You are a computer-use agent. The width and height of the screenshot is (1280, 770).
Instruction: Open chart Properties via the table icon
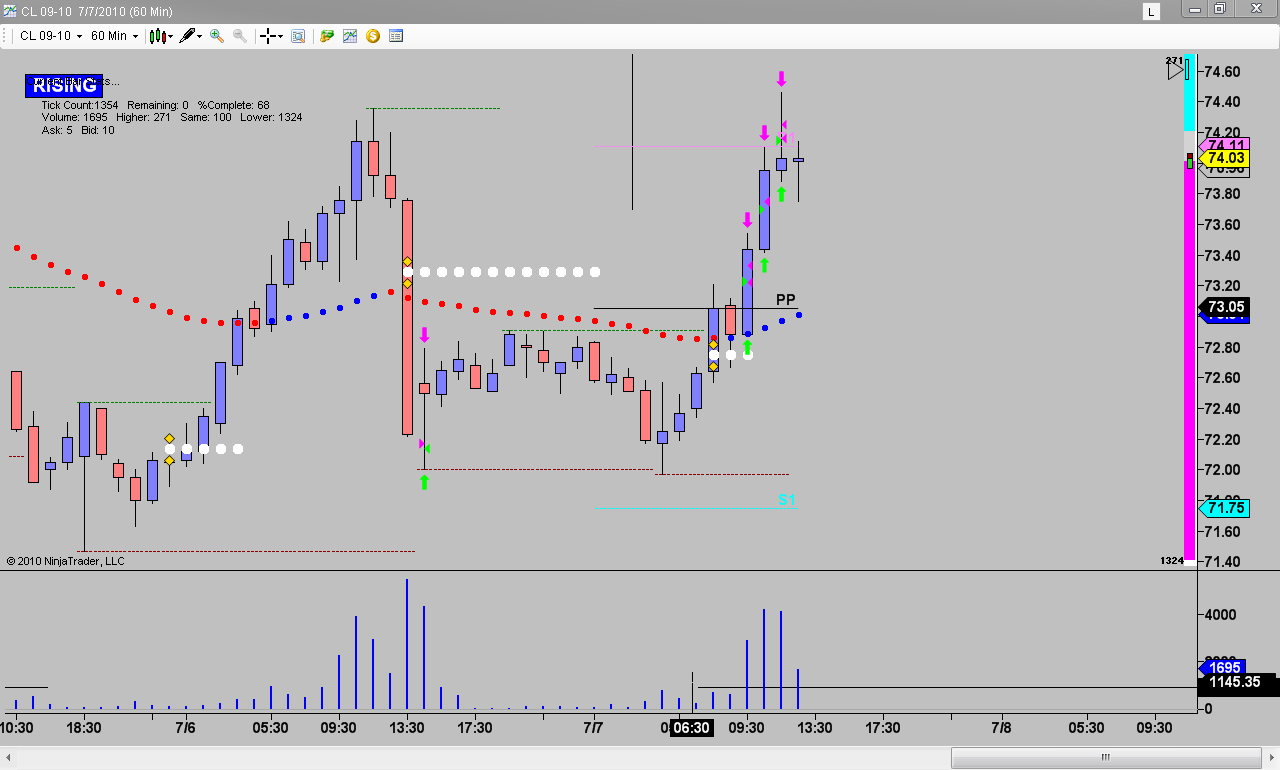pos(396,36)
